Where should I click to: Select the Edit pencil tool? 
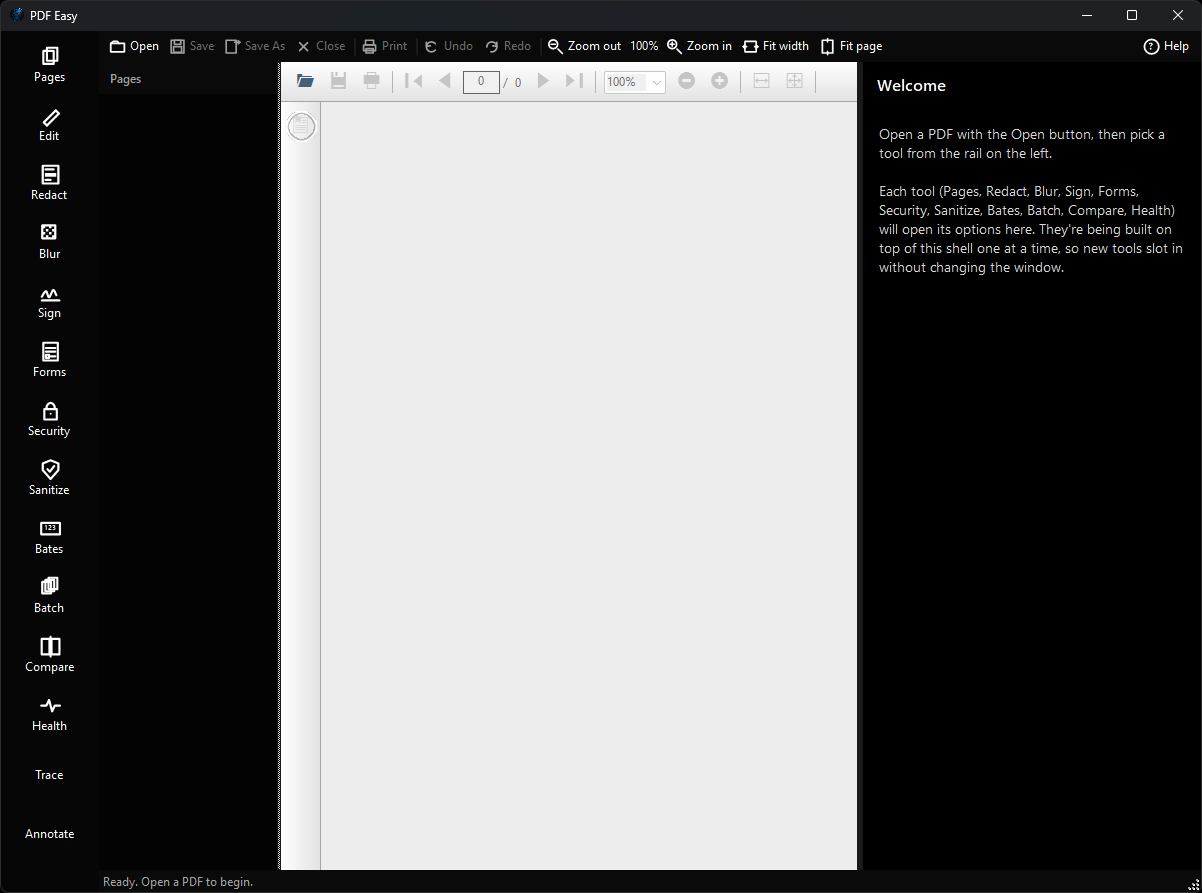click(49, 124)
